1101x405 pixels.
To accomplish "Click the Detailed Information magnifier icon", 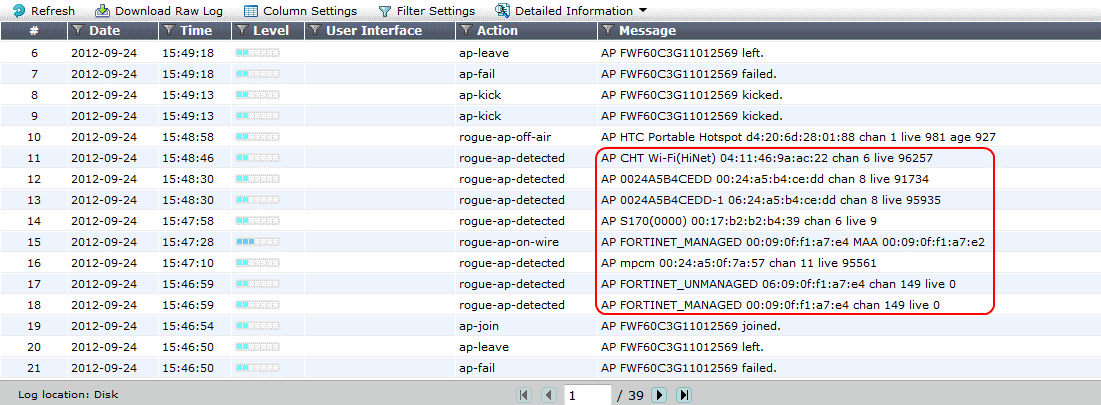I will click(502, 11).
